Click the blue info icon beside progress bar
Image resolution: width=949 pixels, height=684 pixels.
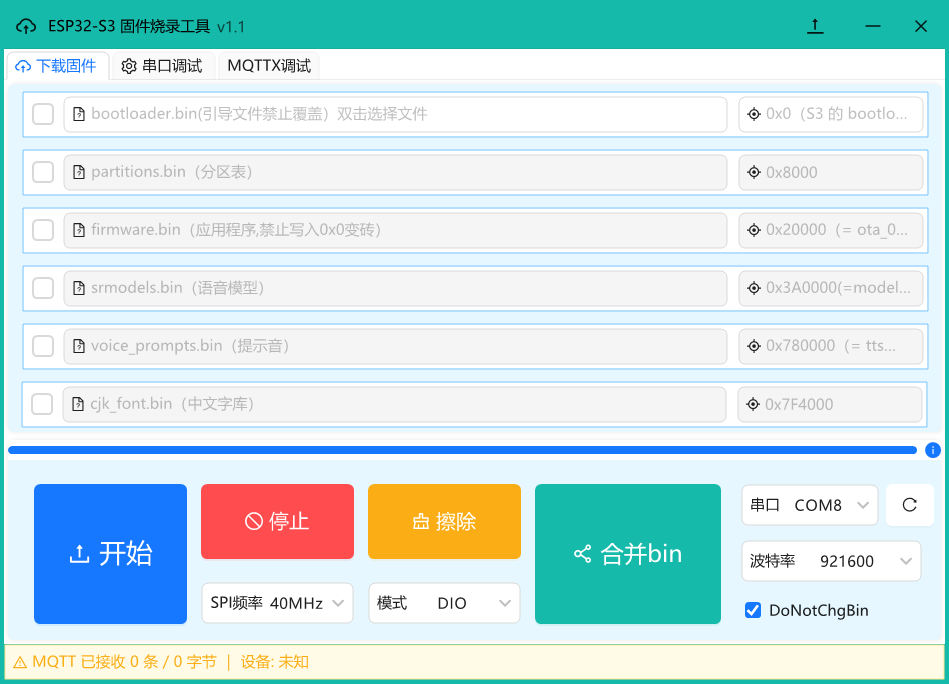(x=933, y=450)
